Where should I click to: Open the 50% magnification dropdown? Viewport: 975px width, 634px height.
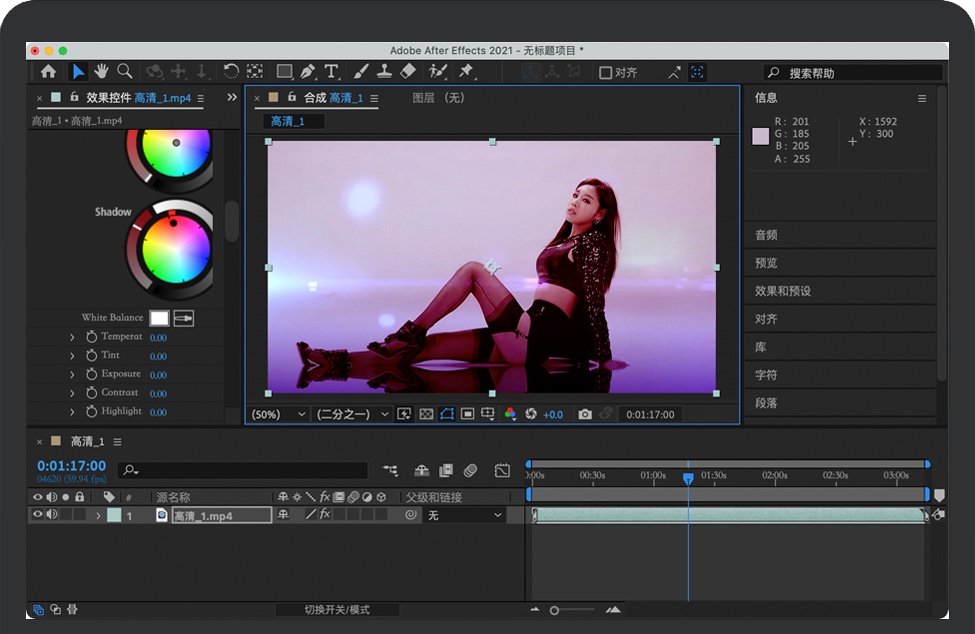pyautogui.click(x=279, y=414)
